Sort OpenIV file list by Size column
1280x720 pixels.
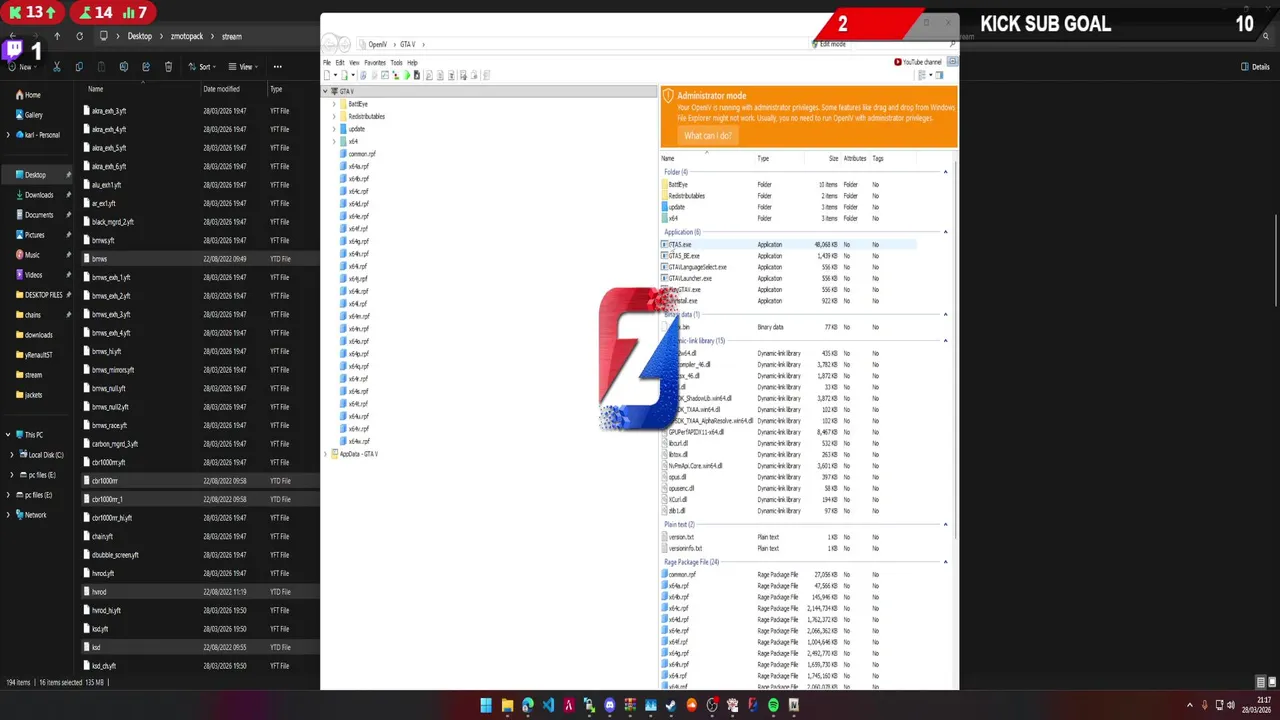tap(833, 158)
